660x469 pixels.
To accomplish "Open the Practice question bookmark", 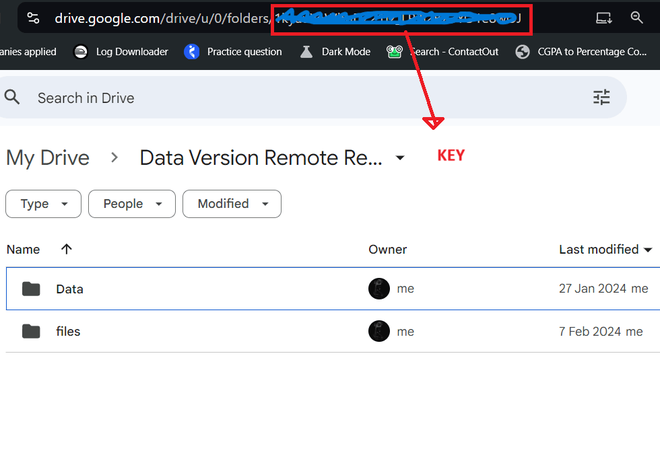I will (x=235, y=52).
